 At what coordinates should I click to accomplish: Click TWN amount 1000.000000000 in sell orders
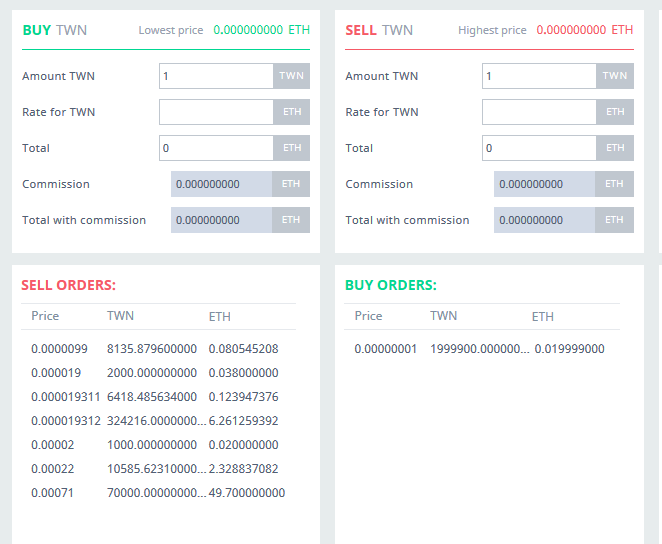pos(152,445)
